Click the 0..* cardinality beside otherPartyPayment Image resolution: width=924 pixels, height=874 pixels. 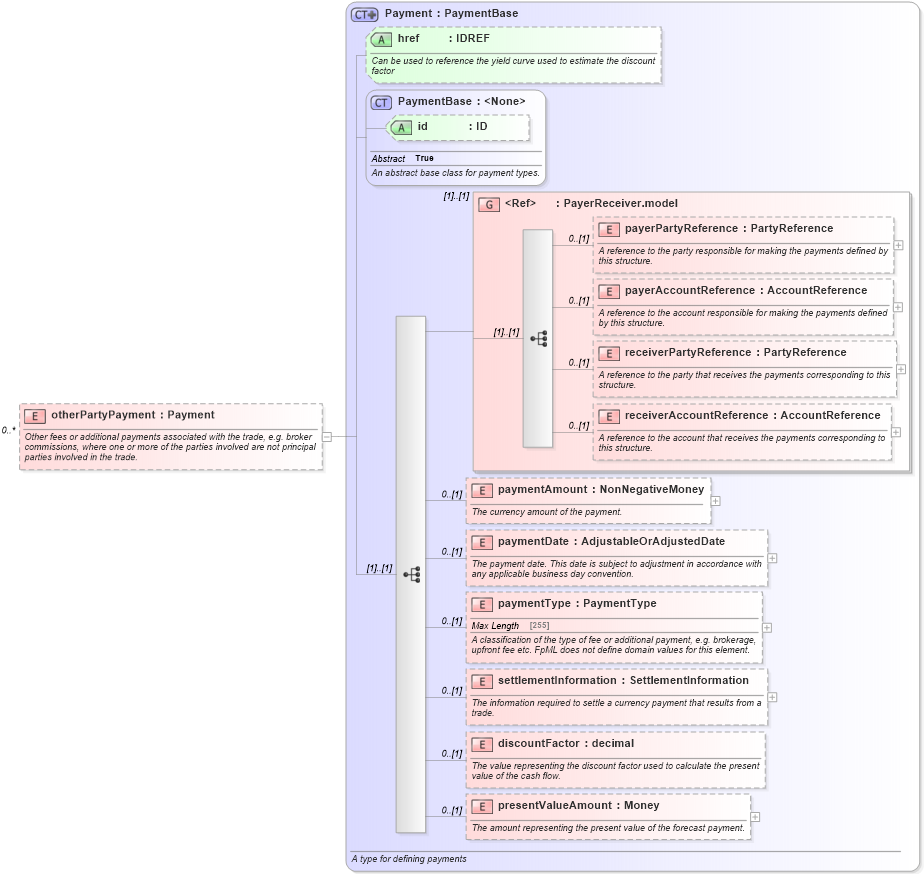pos(9,431)
